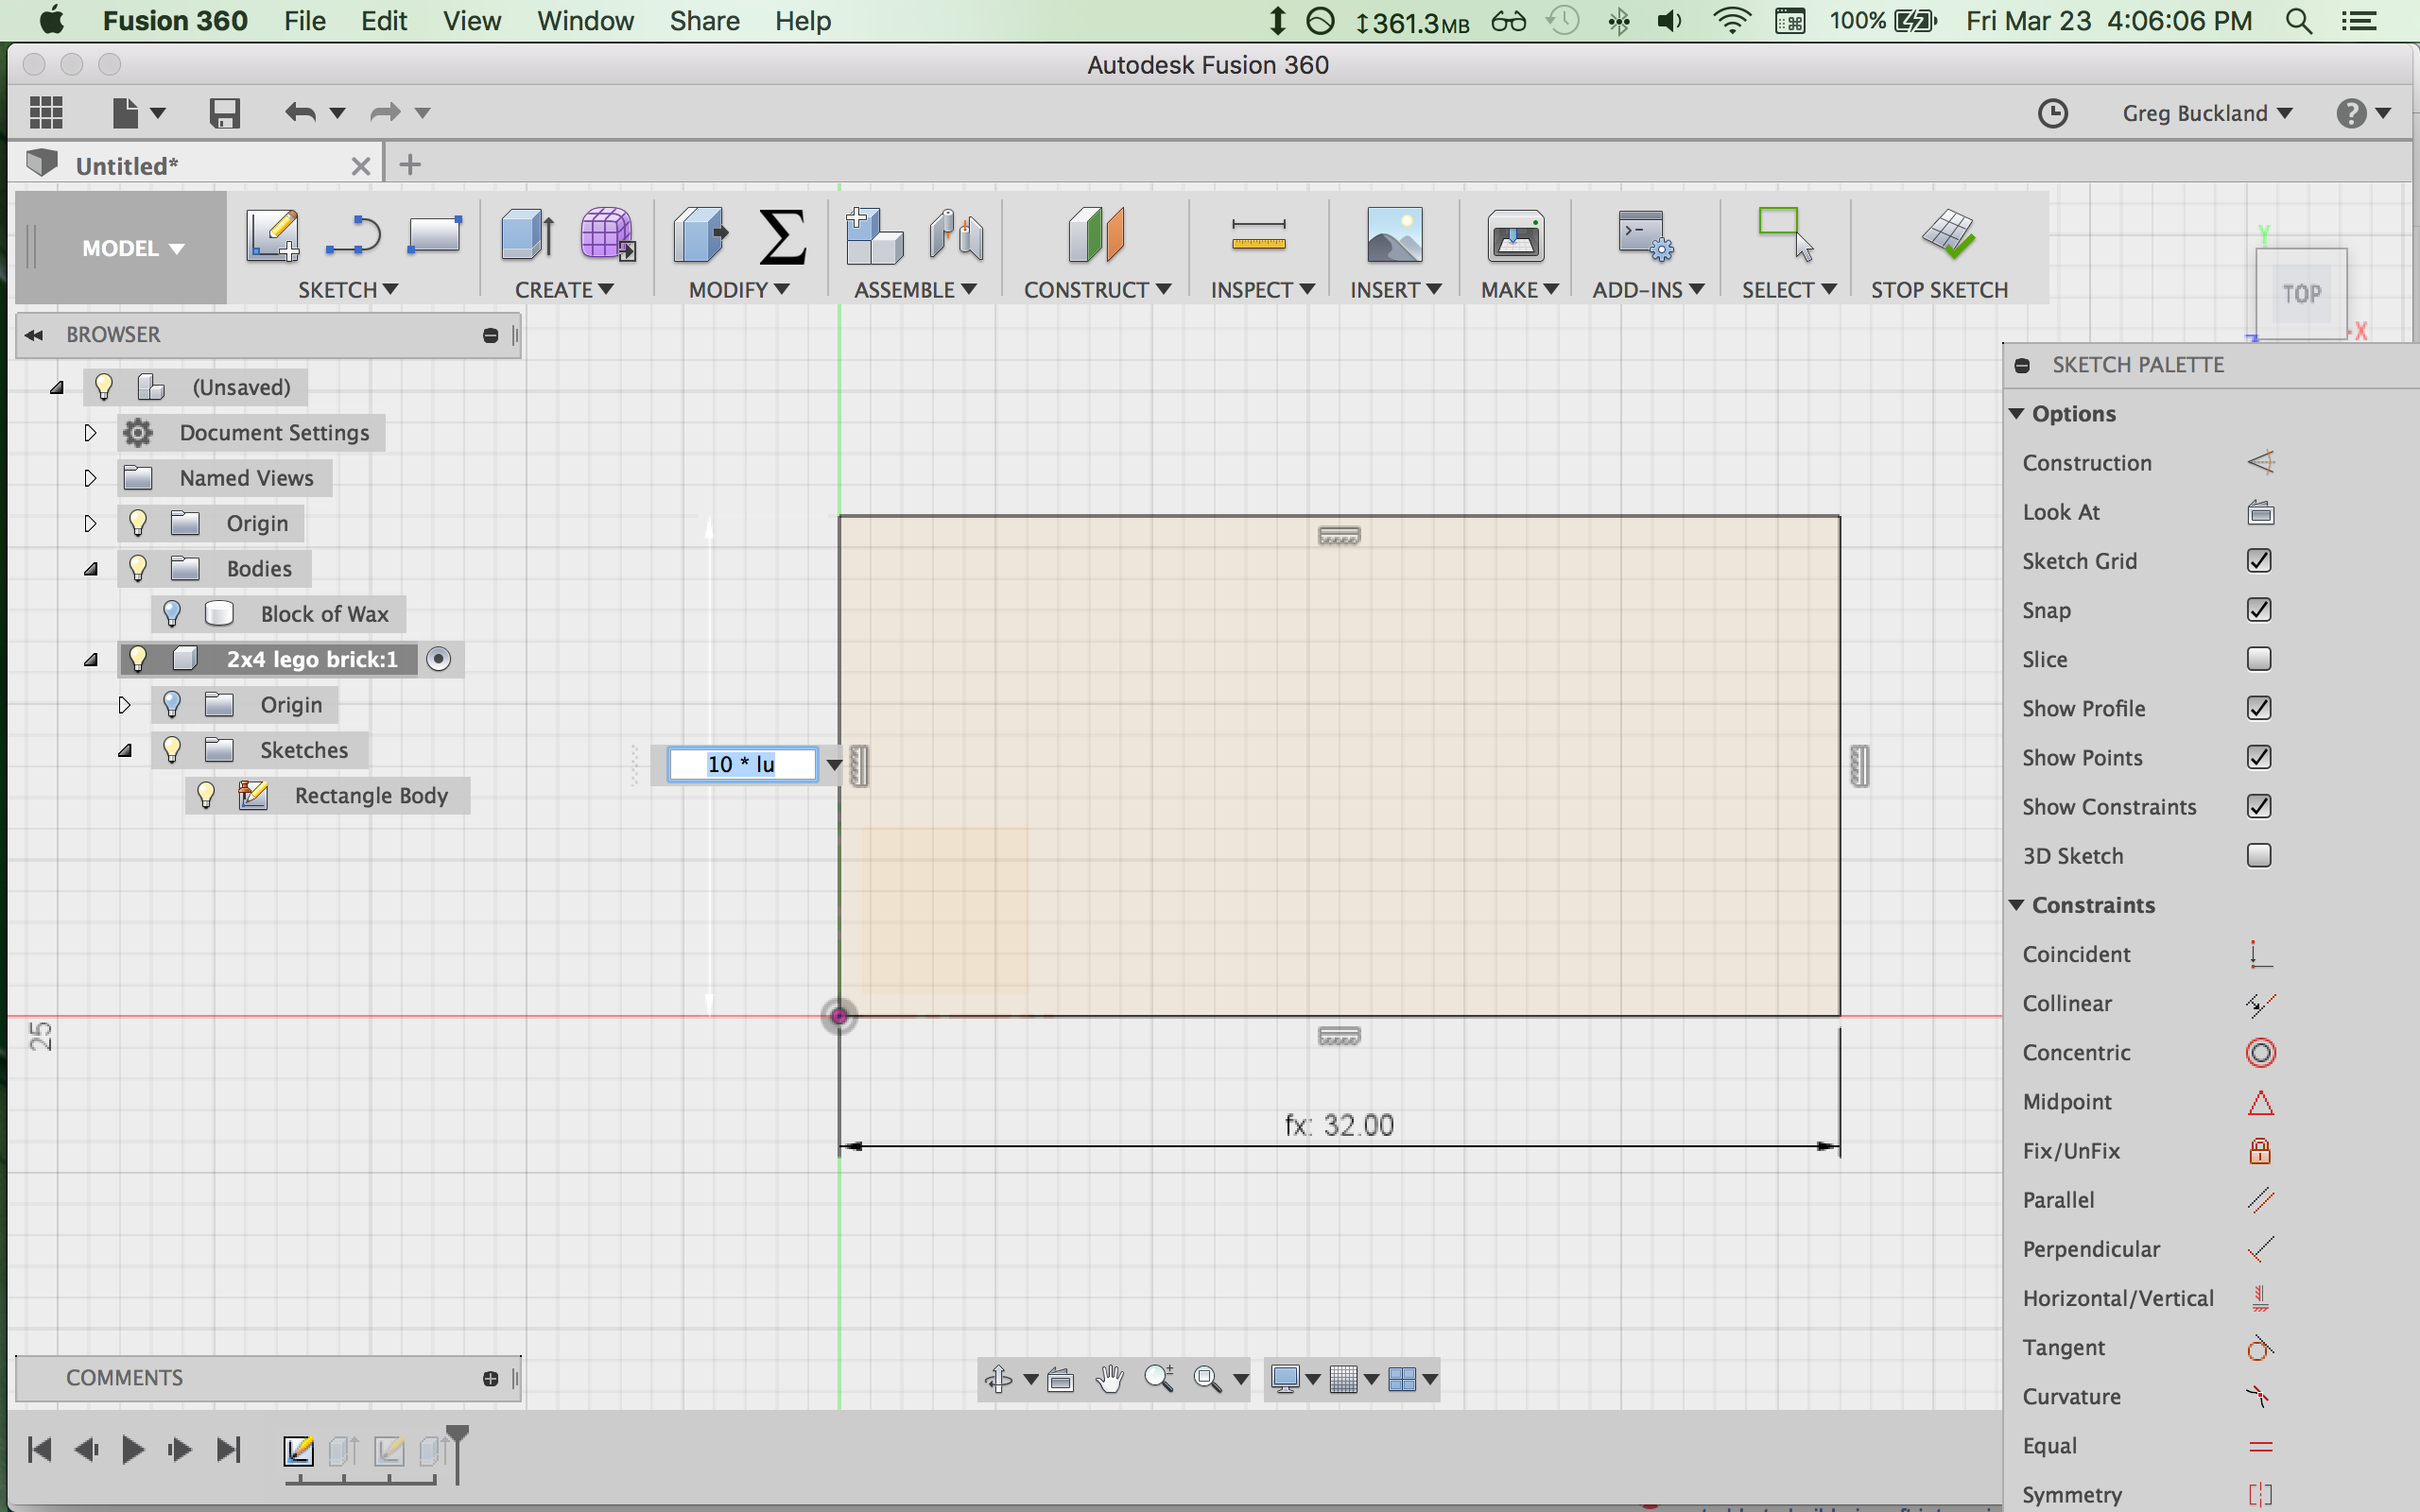Select the Equal constraint
The height and width of the screenshot is (1512, 2420).
(2260, 1446)
